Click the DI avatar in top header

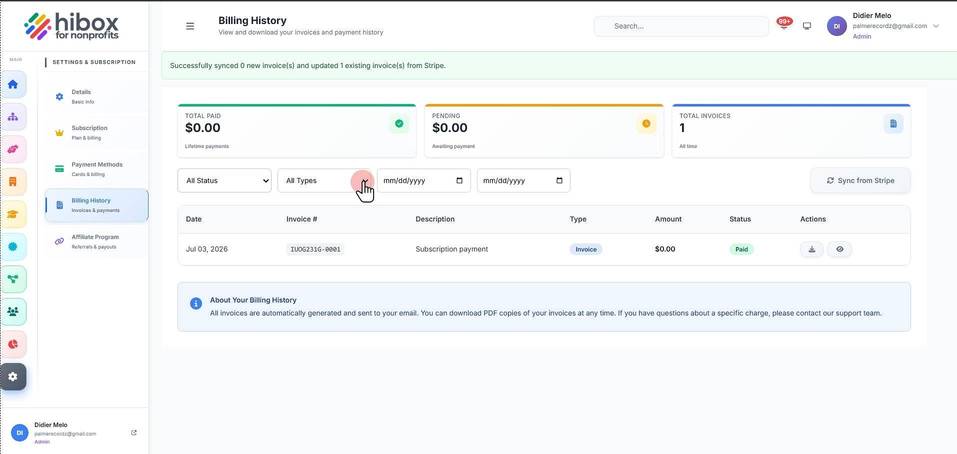coord(837,26)
